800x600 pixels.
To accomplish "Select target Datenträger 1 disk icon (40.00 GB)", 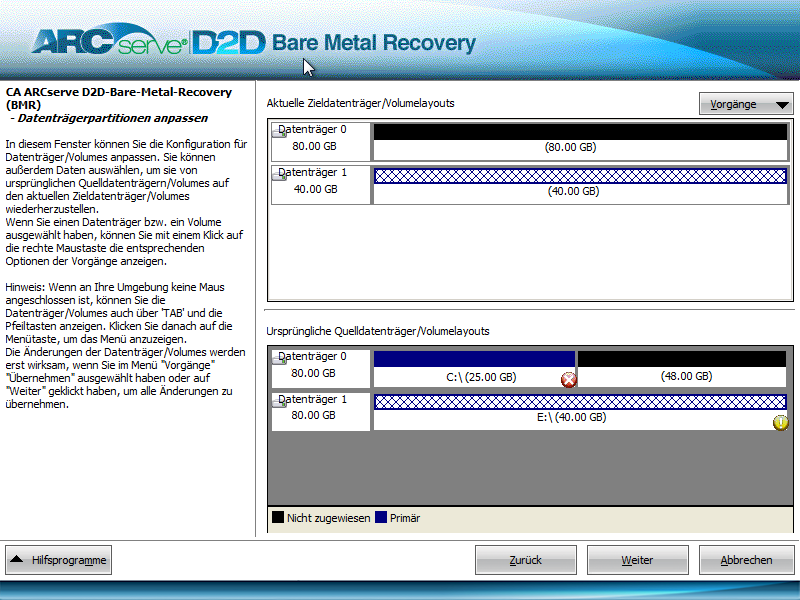I will click(279, 176).
